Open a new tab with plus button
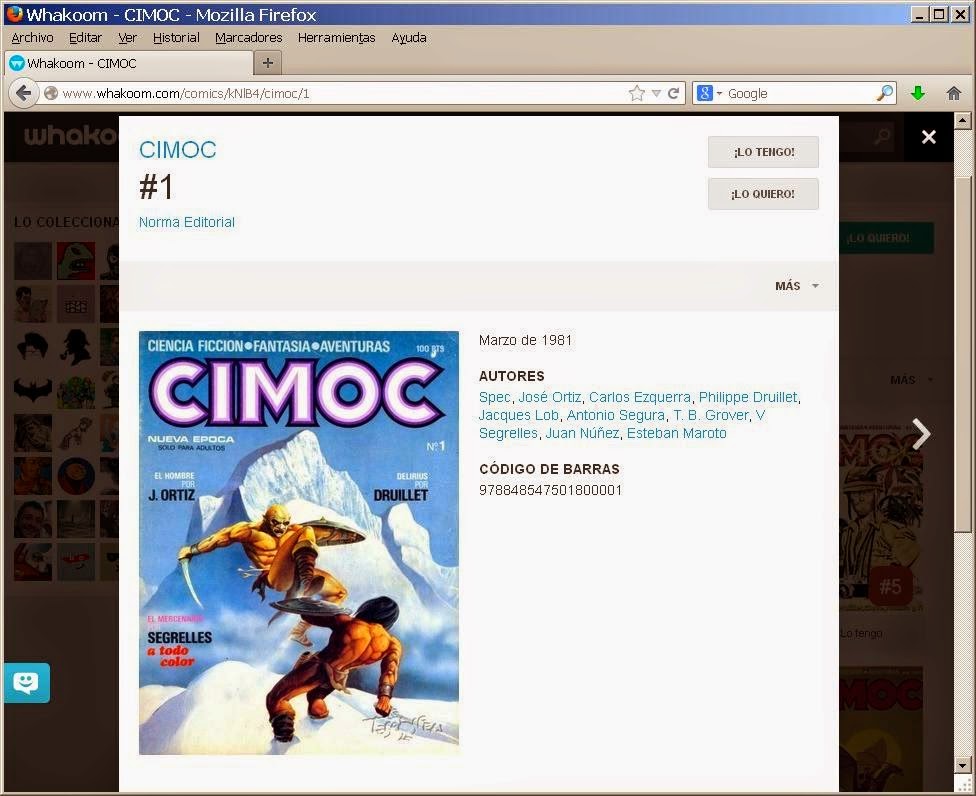Image resolution: width=976 pixels, height=796 pixels. [x=268, y=63]
